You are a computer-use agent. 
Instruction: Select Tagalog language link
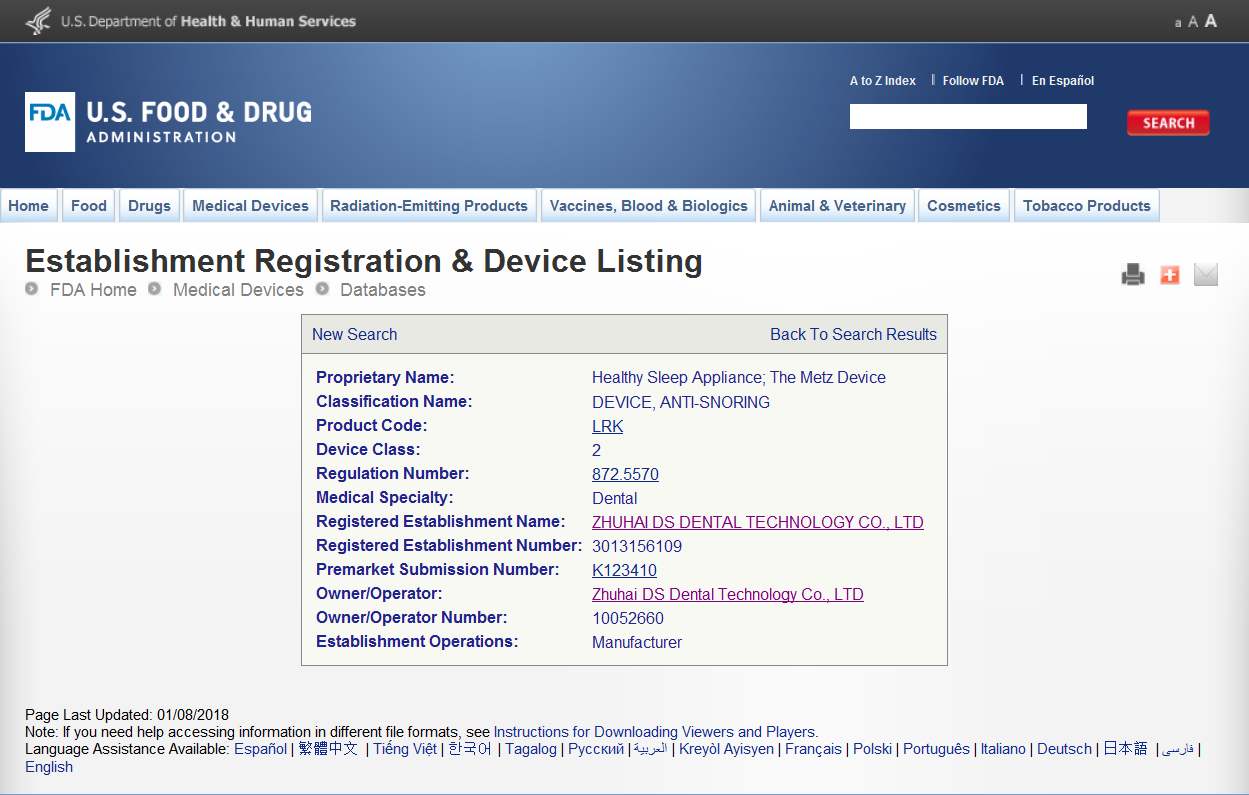531,749
